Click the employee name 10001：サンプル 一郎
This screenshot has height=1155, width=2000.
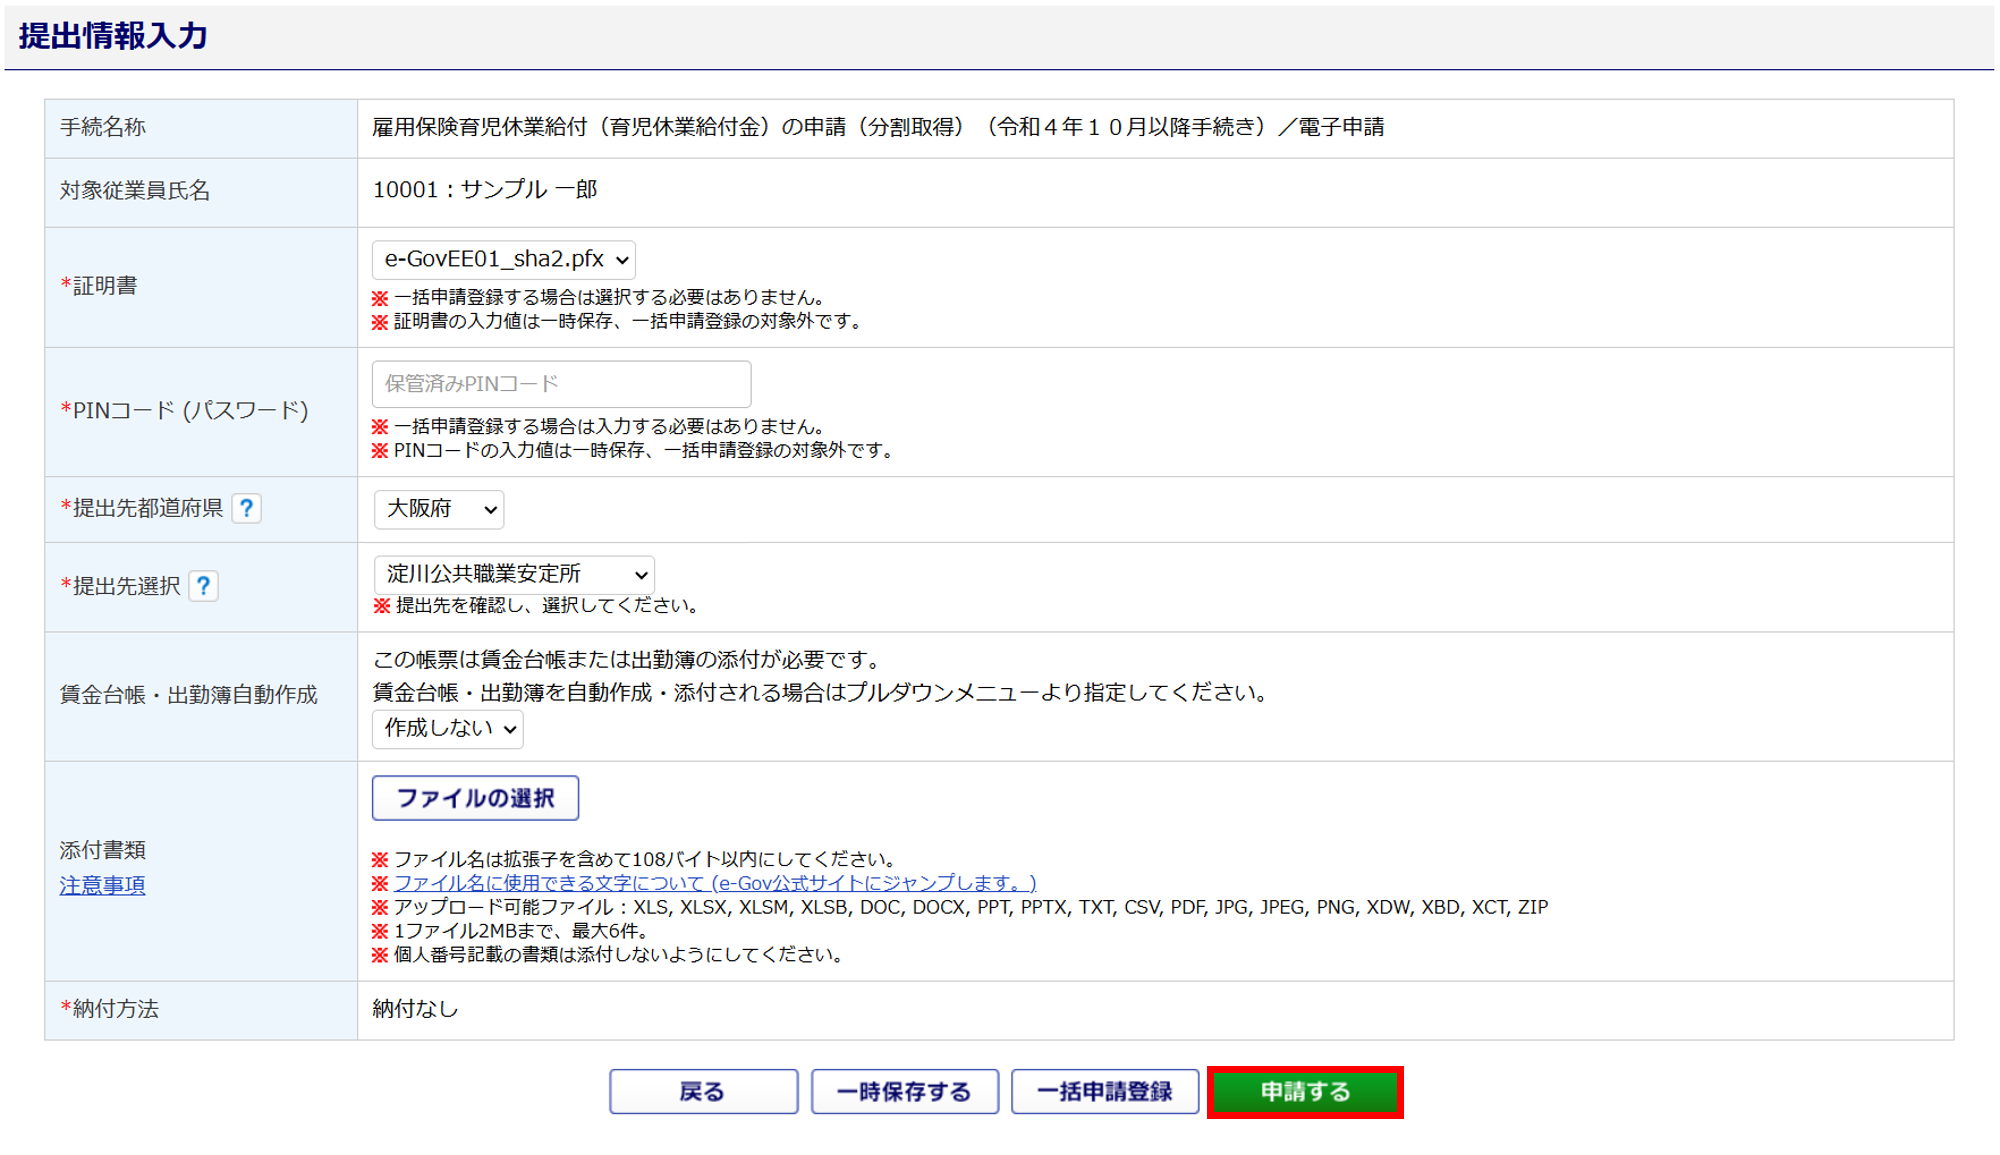pyautogui.click(x=485, y=190)
